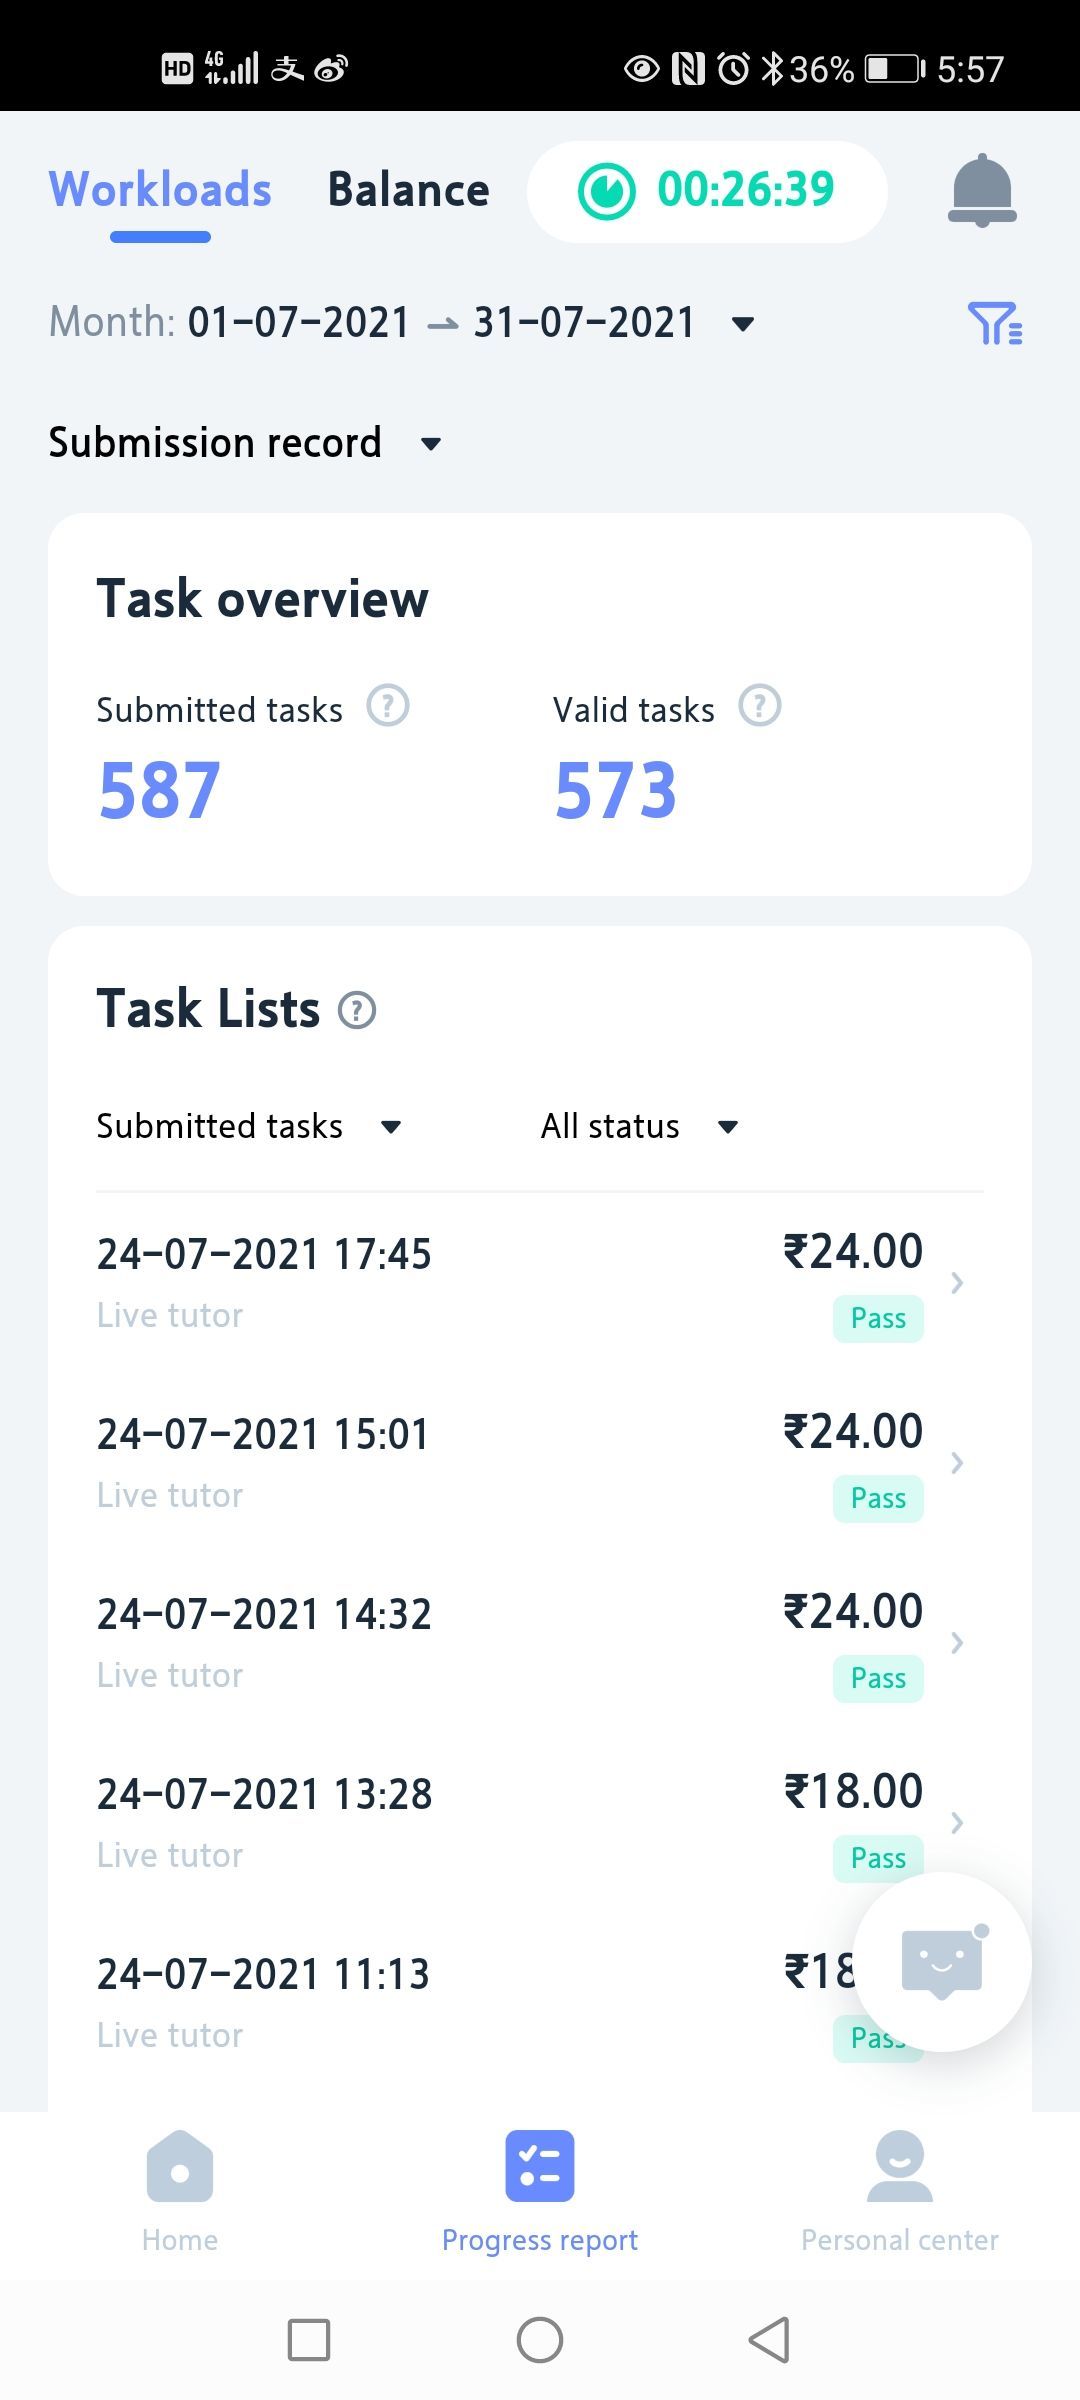Image resolution: width=1080 pixels, height=2400 pixels.
Task: Tap the help icon beside Valid tasks
Action: pos(759,706)
